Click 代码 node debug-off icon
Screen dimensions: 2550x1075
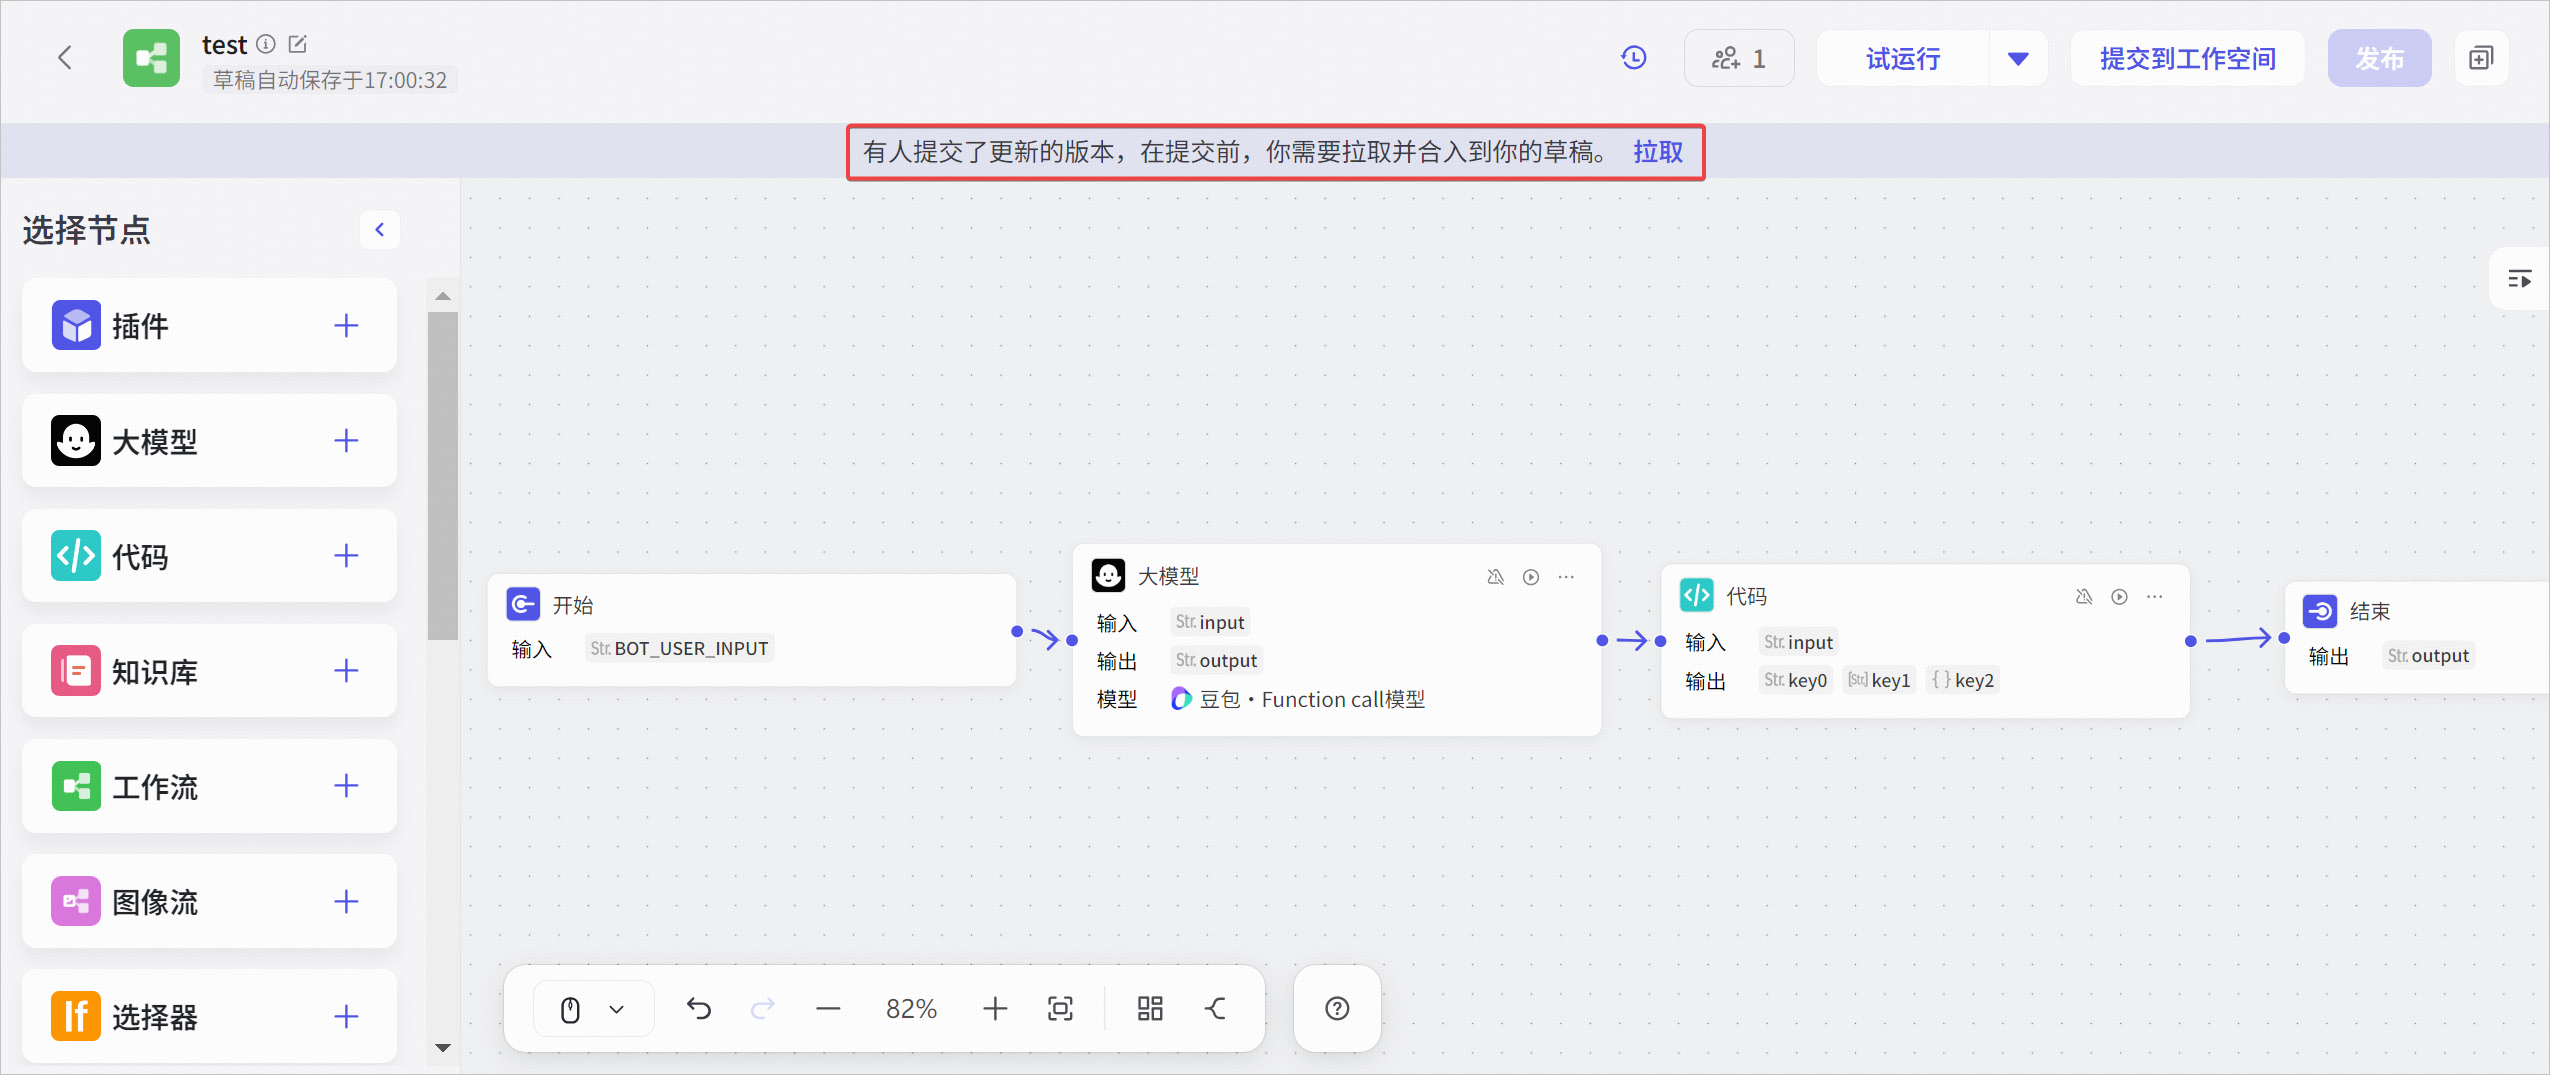click(x=2084, y=597)
